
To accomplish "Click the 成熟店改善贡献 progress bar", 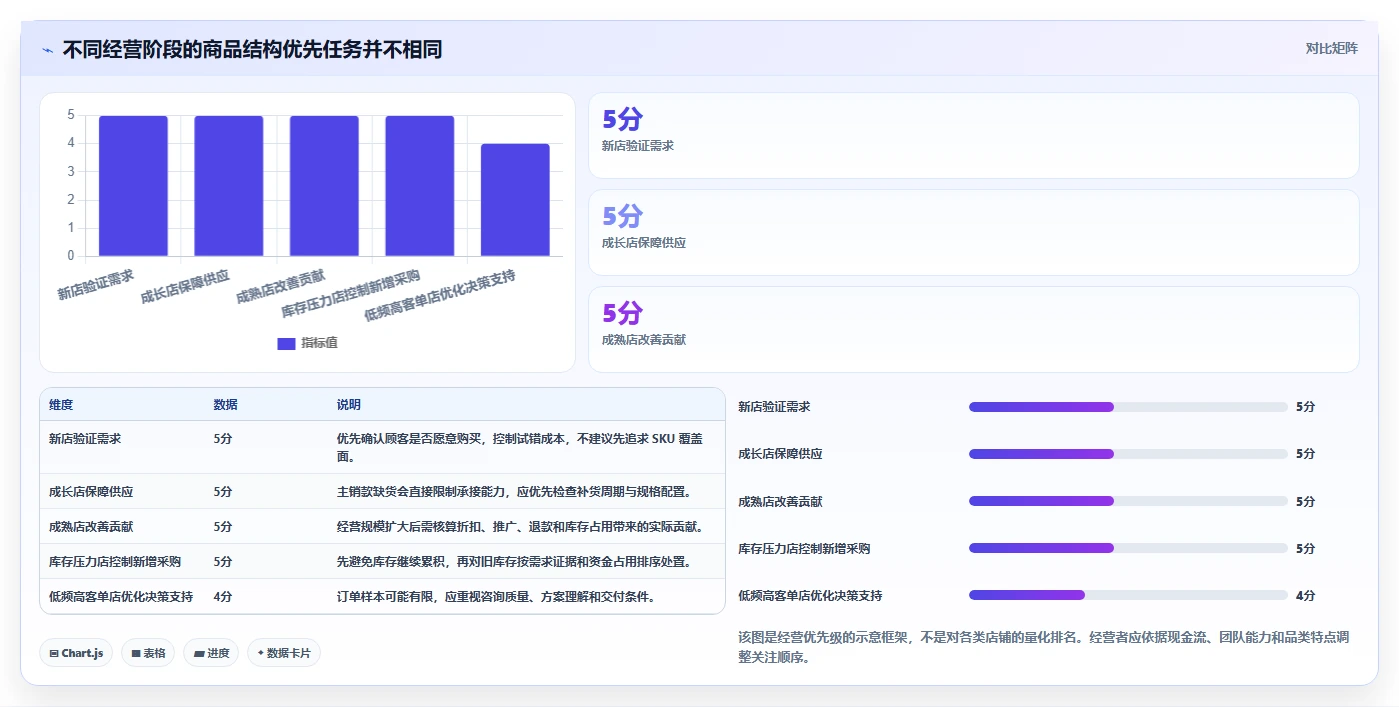I will [1128, 501].
